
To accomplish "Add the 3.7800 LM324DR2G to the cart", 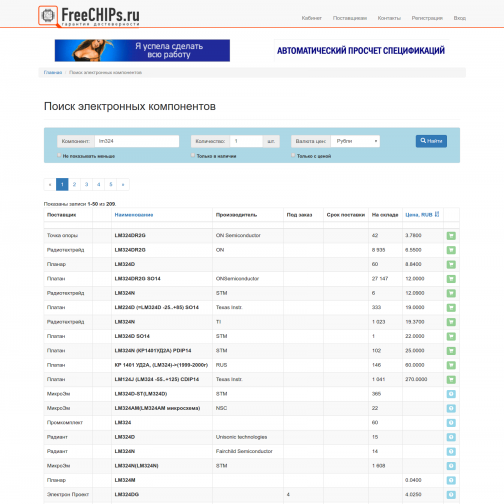I will (x=451, y=236).
